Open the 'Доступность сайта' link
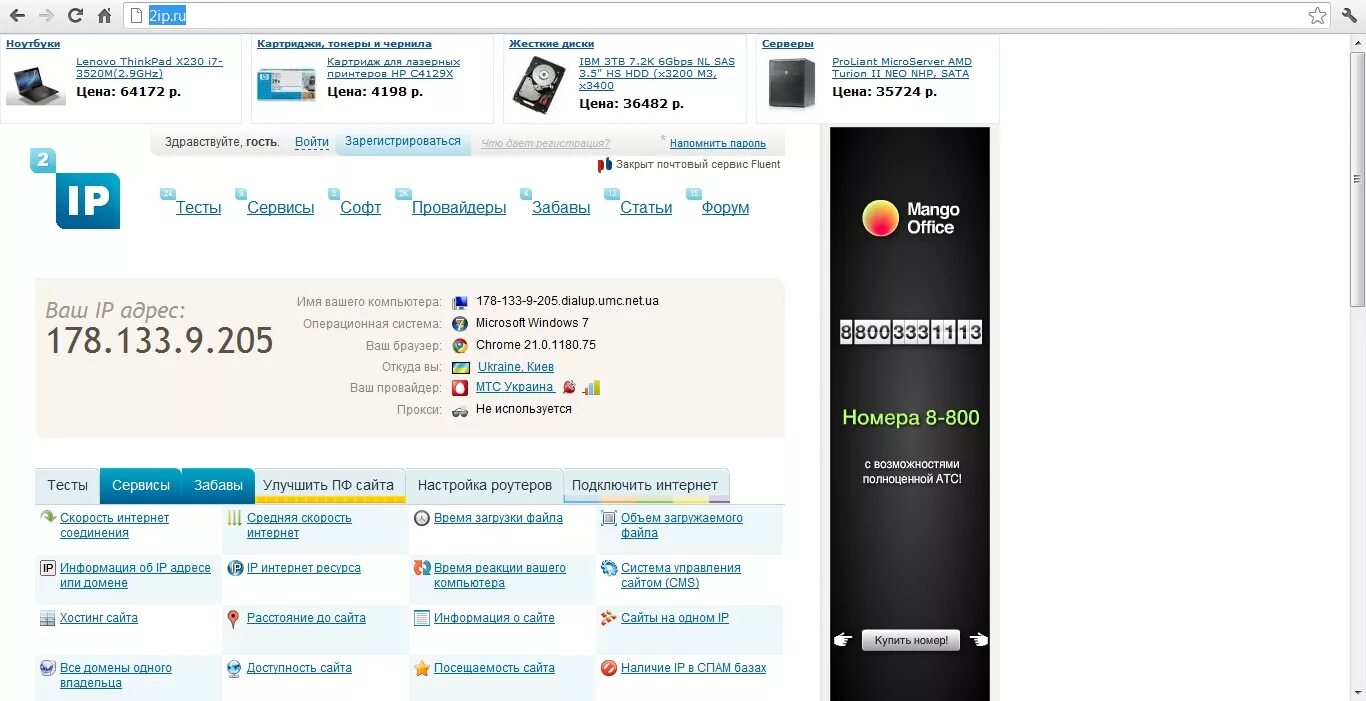The width and height of the screenshot is (1366, 701). pyautogui.click(x=299, y=668)
